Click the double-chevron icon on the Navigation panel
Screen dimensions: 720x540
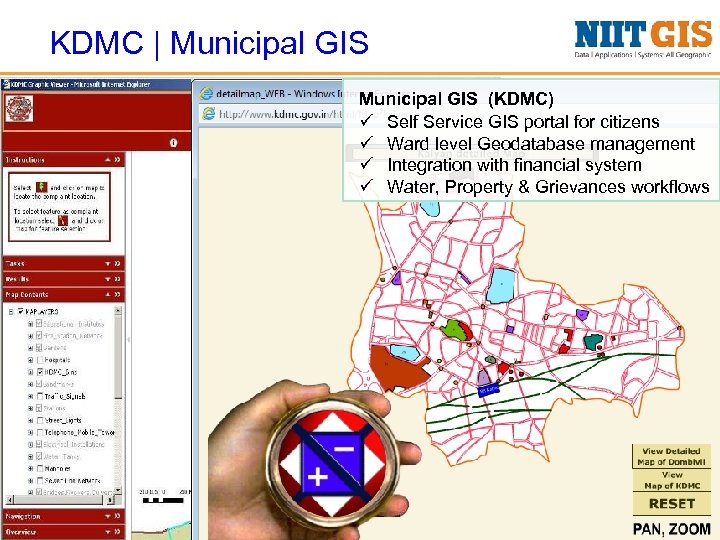118,516
